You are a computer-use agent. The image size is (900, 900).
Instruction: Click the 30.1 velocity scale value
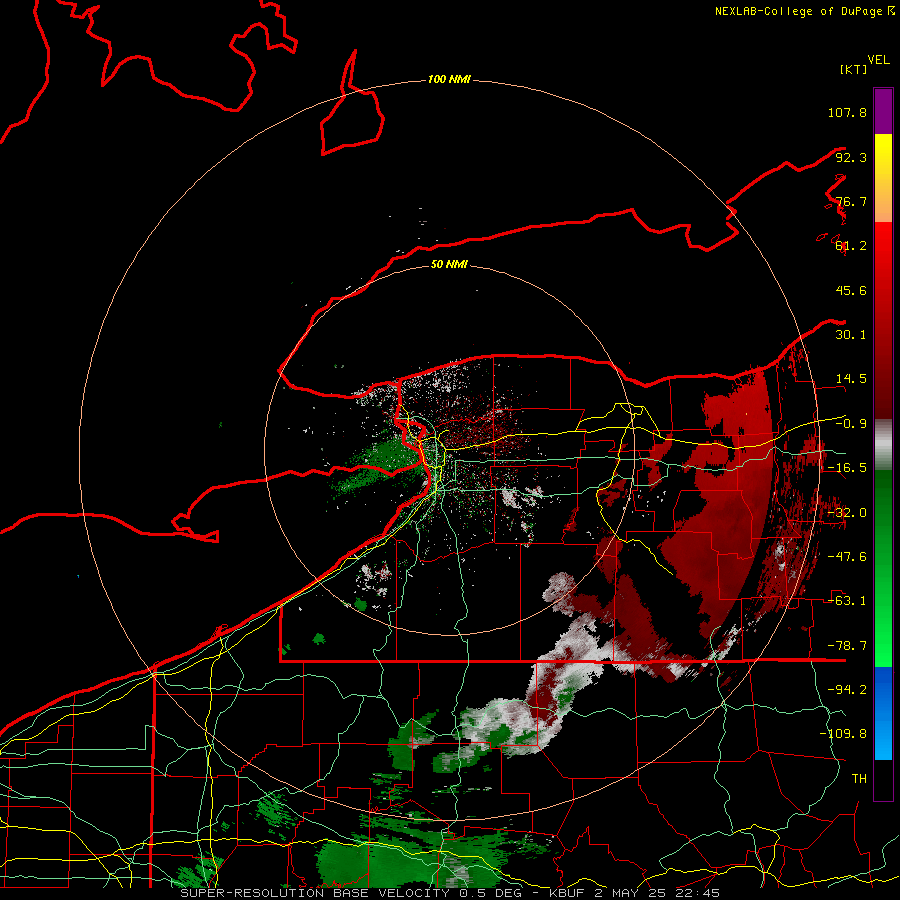click(851, 335)
